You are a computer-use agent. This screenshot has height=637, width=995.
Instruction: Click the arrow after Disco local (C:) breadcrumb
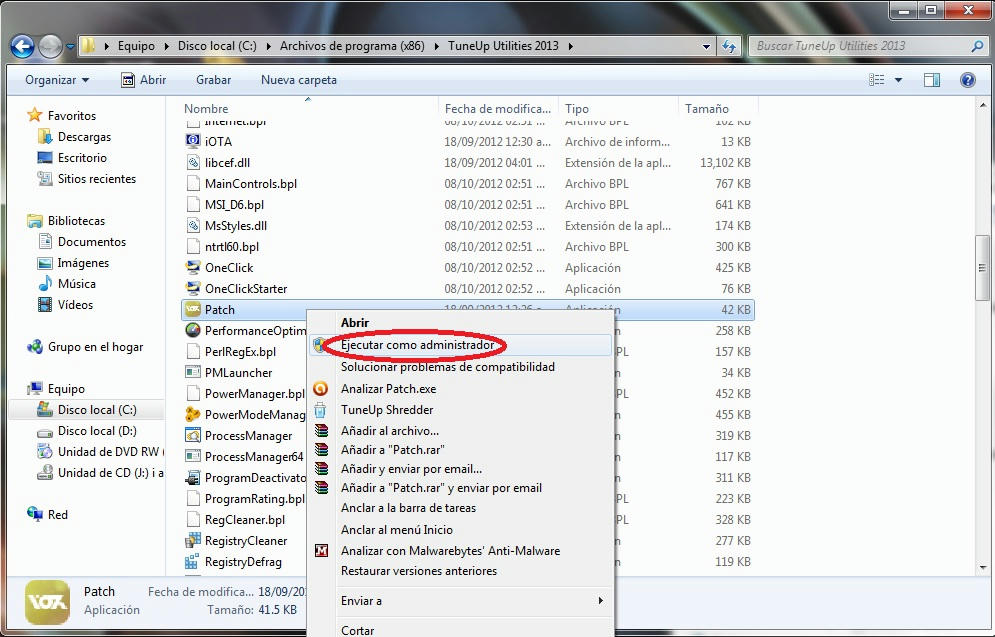[x=268, y=46]
